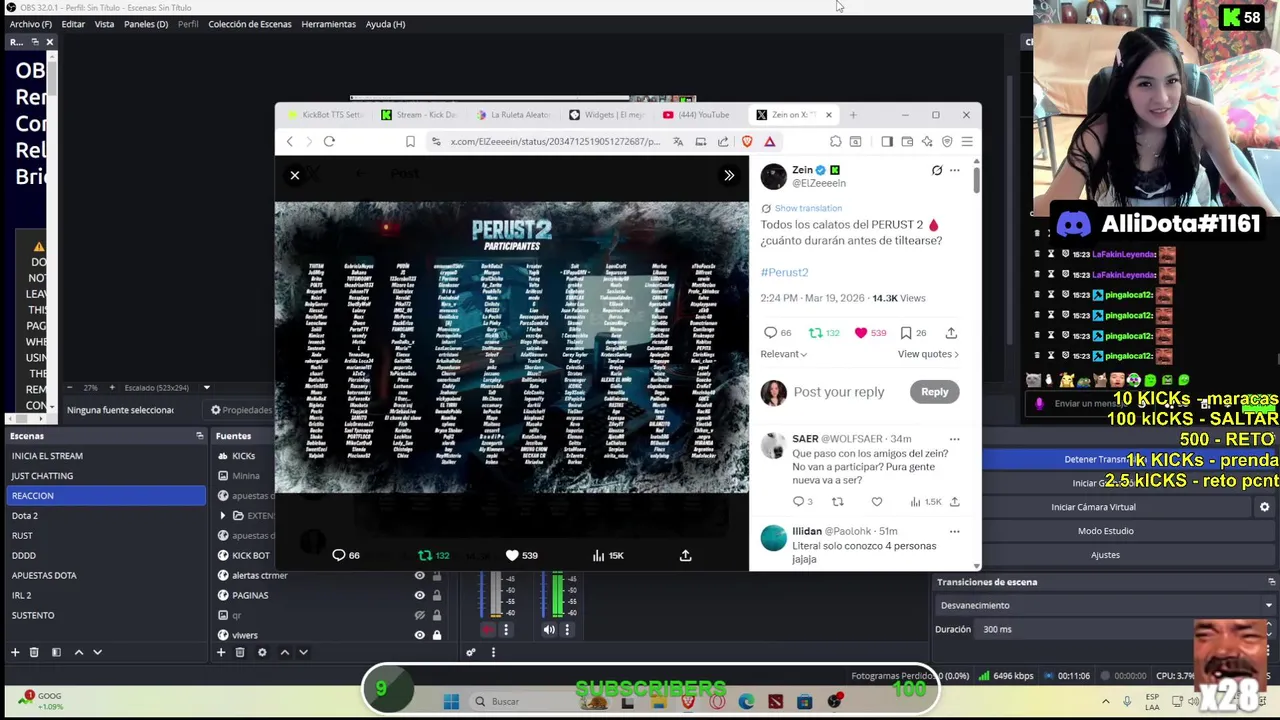
Task: Open the Archivo menu in OBS
Action: pyautogui.click(x=30, y=24)
